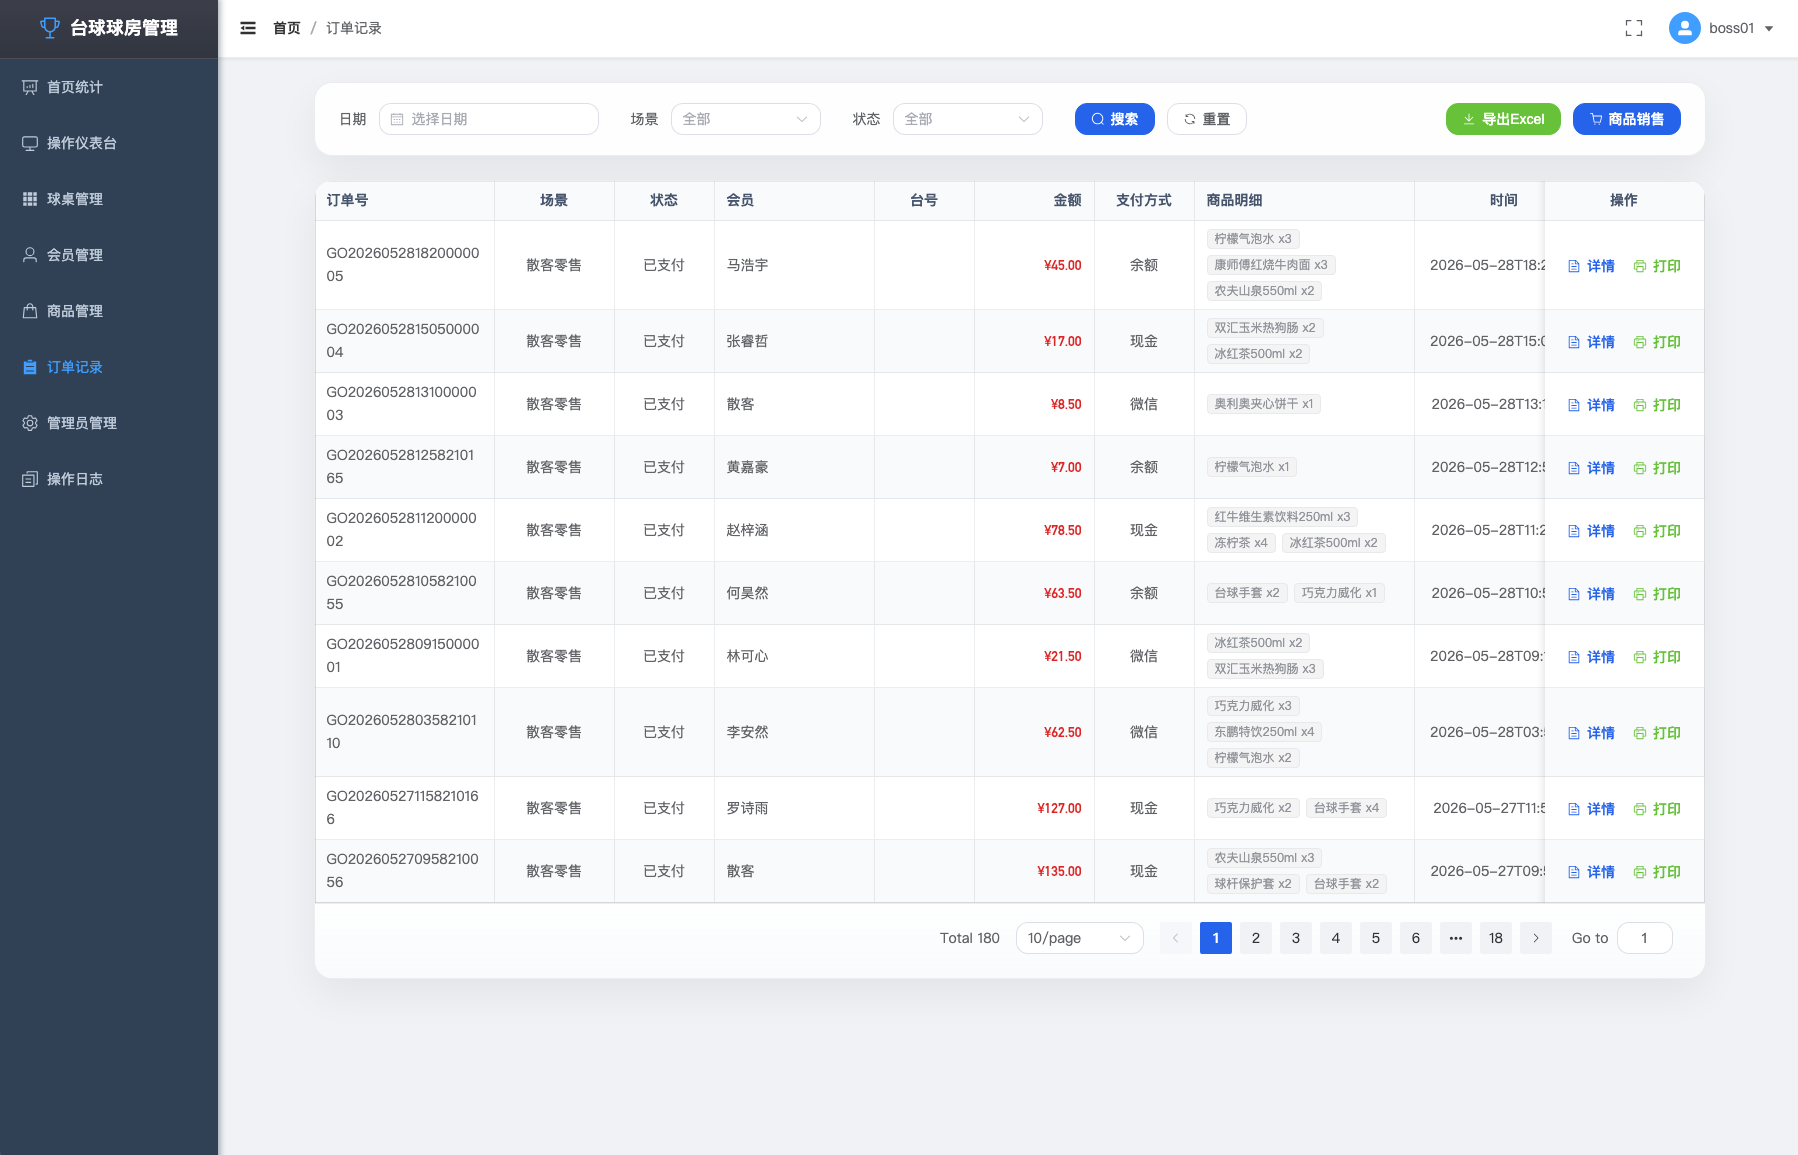Click the boss01 user avatar
Image resolution: width=1798 pixels, height=1155 pixels.
(1685, 28)
